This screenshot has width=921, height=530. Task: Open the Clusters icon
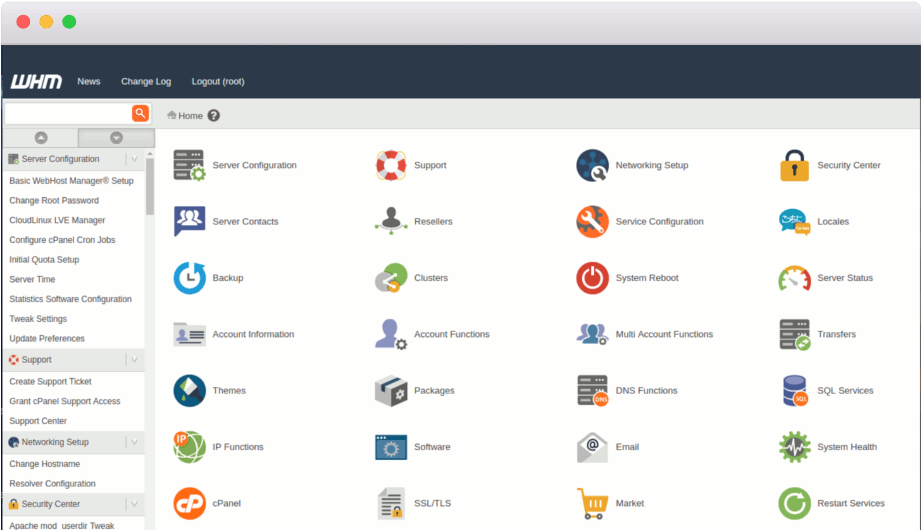coord(391,277)
